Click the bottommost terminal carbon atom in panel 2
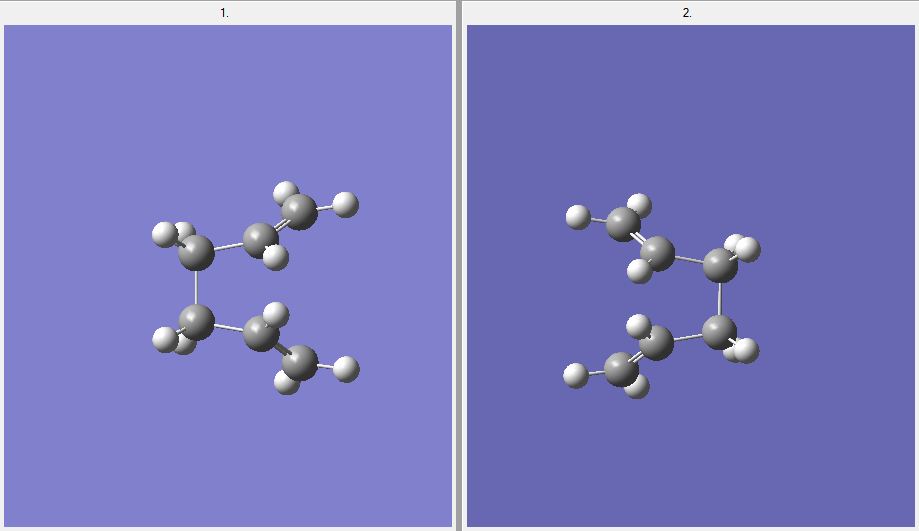 [x=622, y=369]
